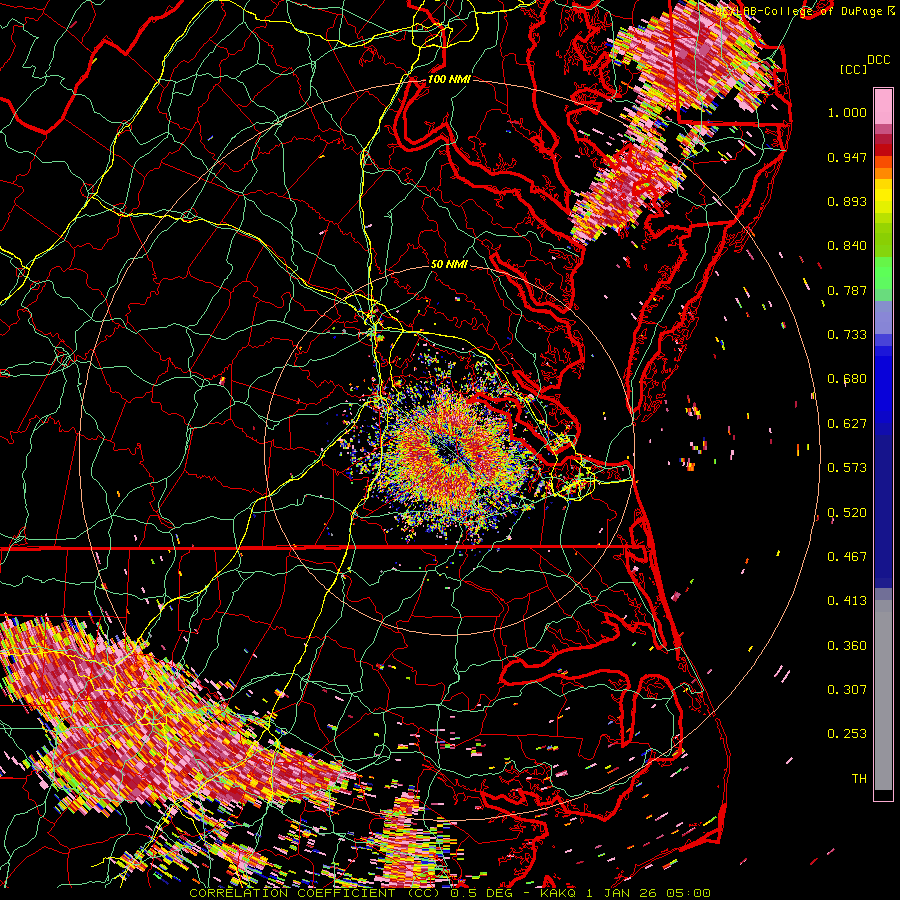The image size is (900, 900).
Task: Select the 0.520 legend value
Action: pyautogui.click(x=847, y=513)
